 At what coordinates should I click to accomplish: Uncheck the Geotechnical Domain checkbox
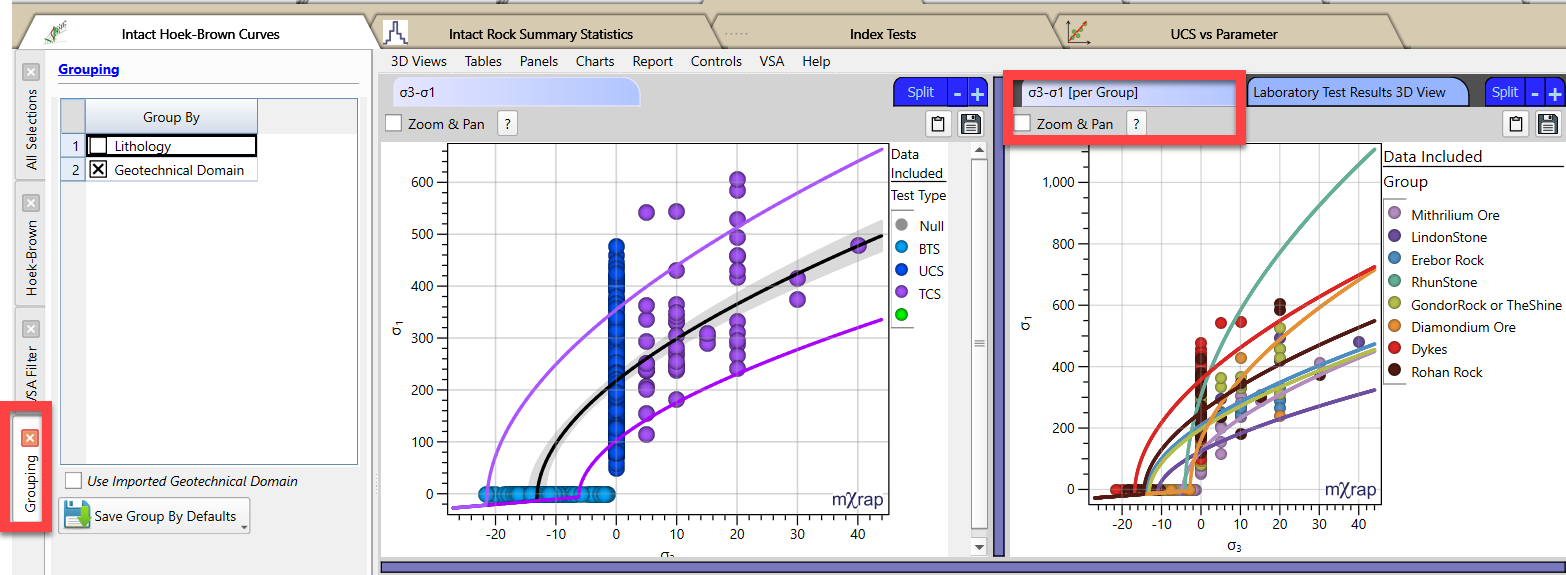pos(98,170)
